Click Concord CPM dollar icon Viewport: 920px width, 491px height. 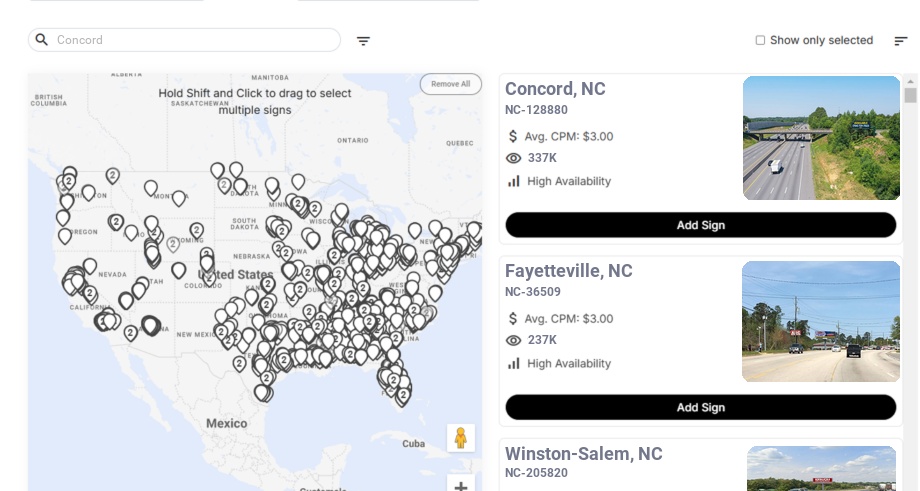tap(514, 136)
